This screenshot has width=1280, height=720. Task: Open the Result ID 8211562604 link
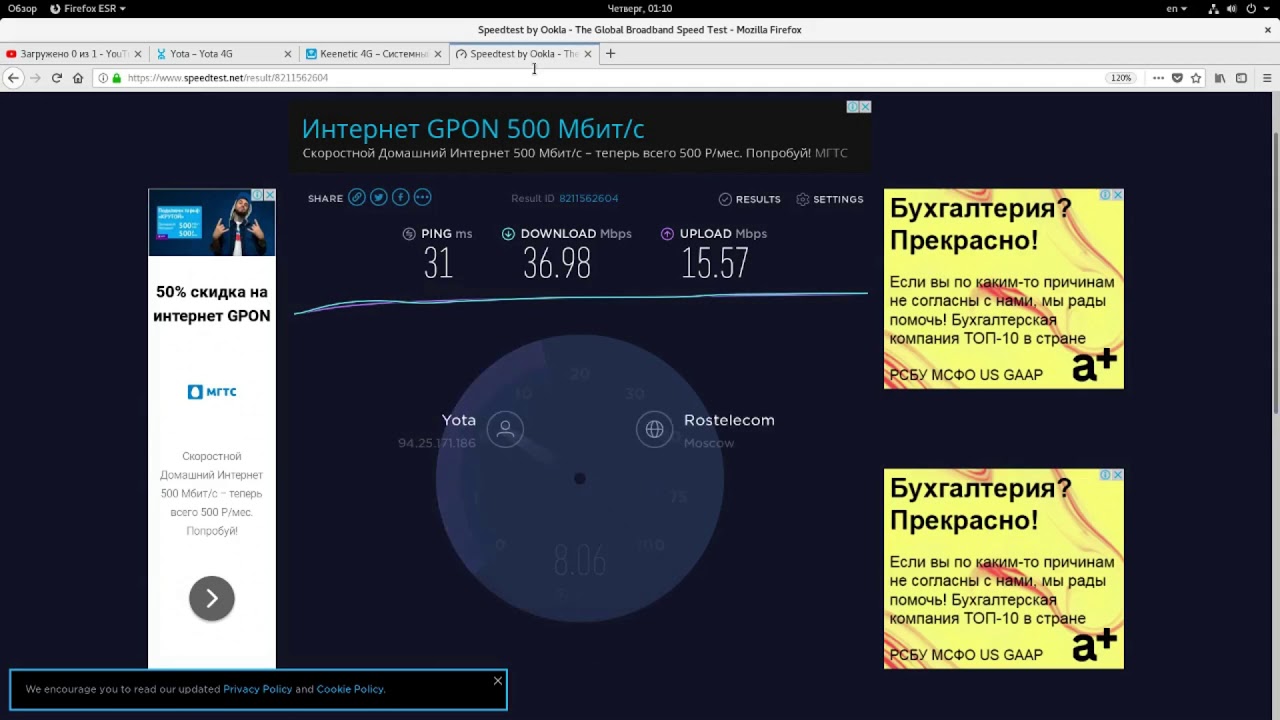588,198
